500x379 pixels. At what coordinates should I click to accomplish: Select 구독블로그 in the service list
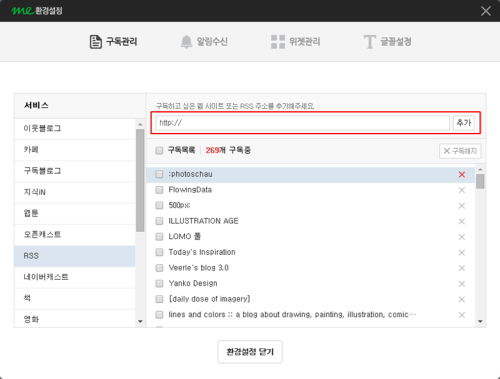(75, 171)
